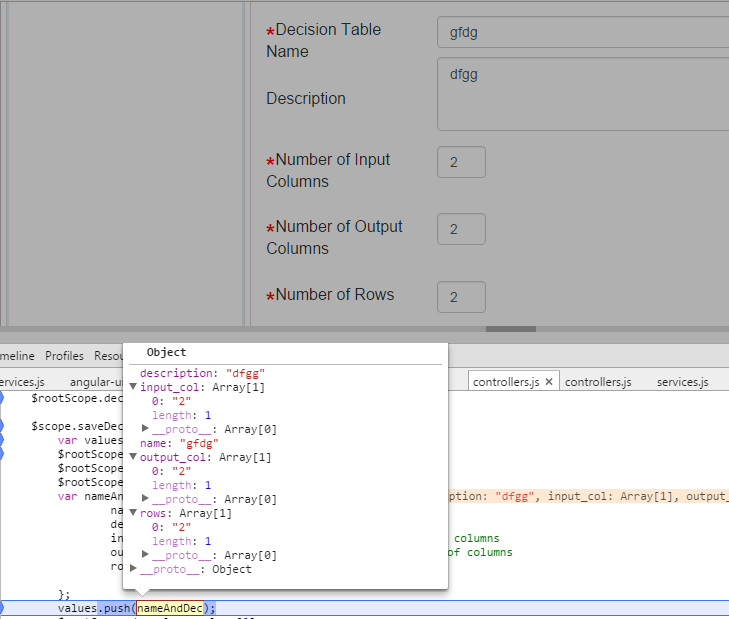Image resolution: width=729 pixels, height=619 pixels.
Task: Collapse the output_col array in the popup
Action: coord(133,457)
